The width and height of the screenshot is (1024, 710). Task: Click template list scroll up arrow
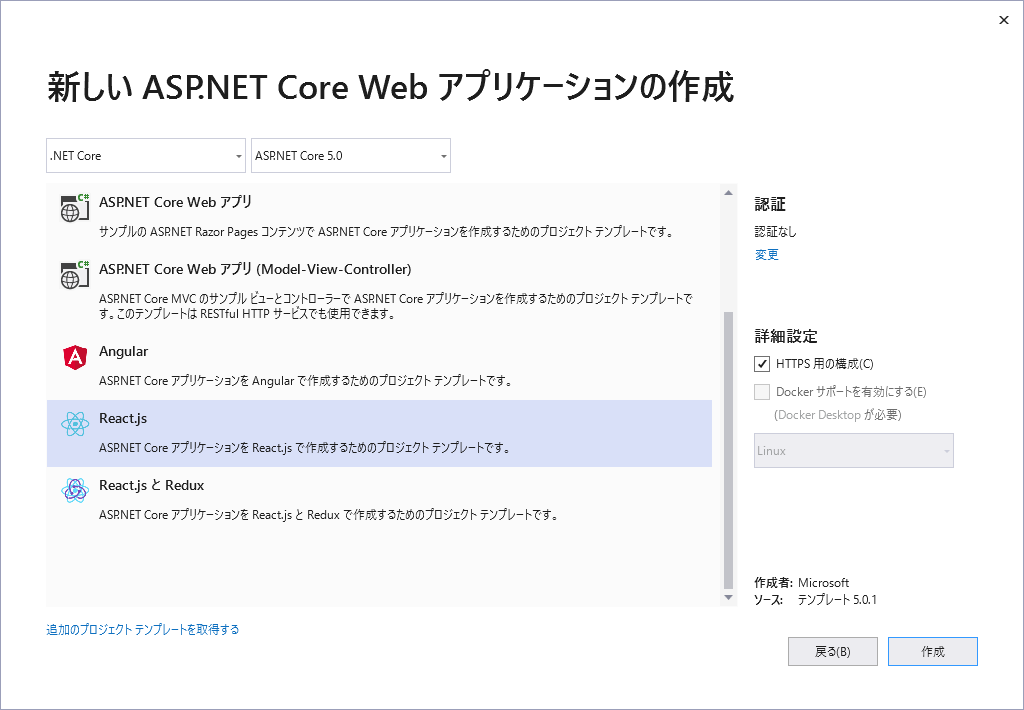728,193
